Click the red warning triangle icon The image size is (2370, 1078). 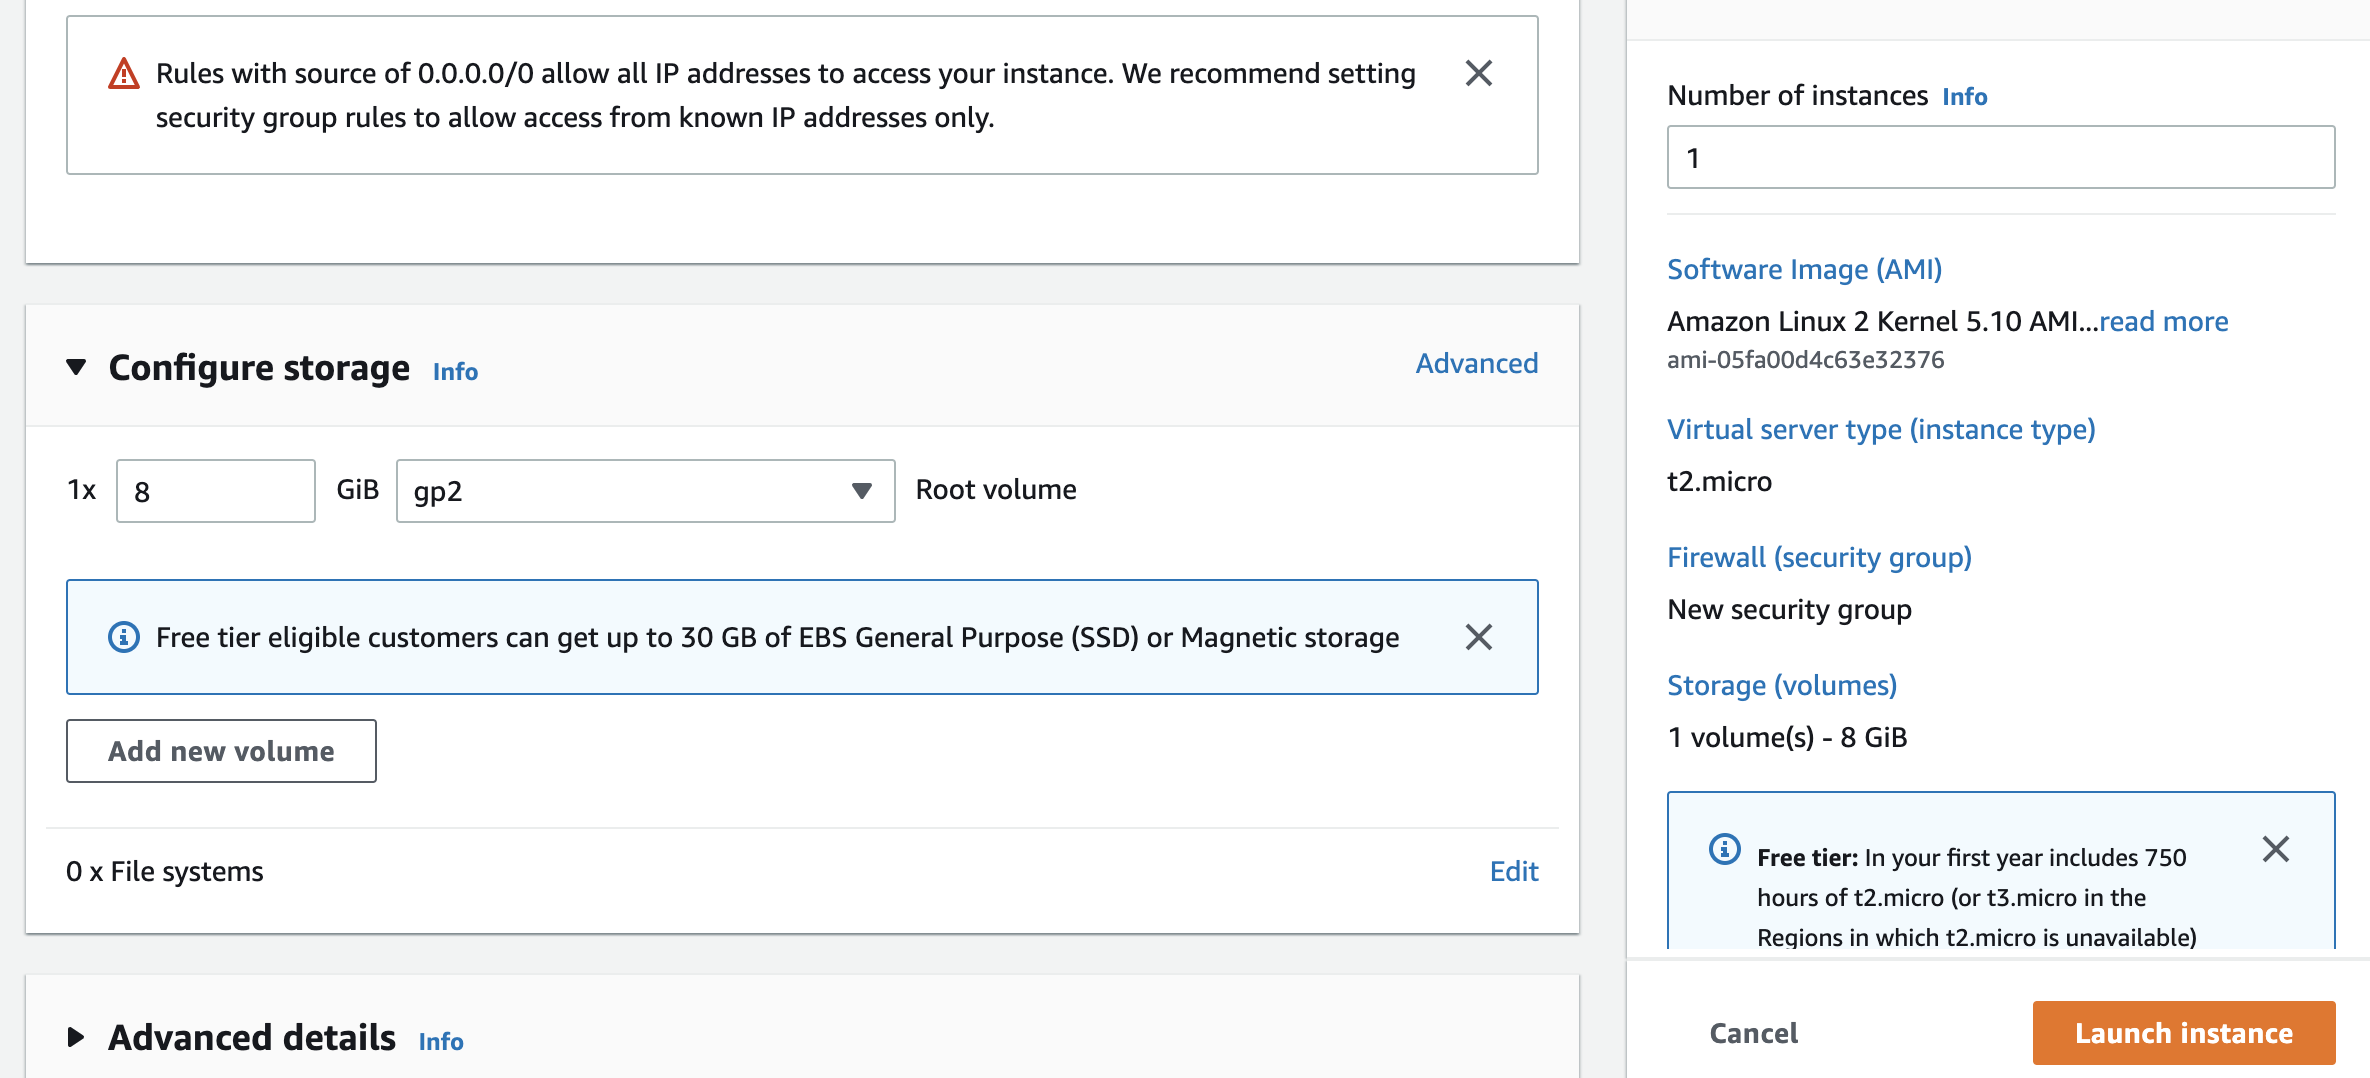[x=123, y=74]
